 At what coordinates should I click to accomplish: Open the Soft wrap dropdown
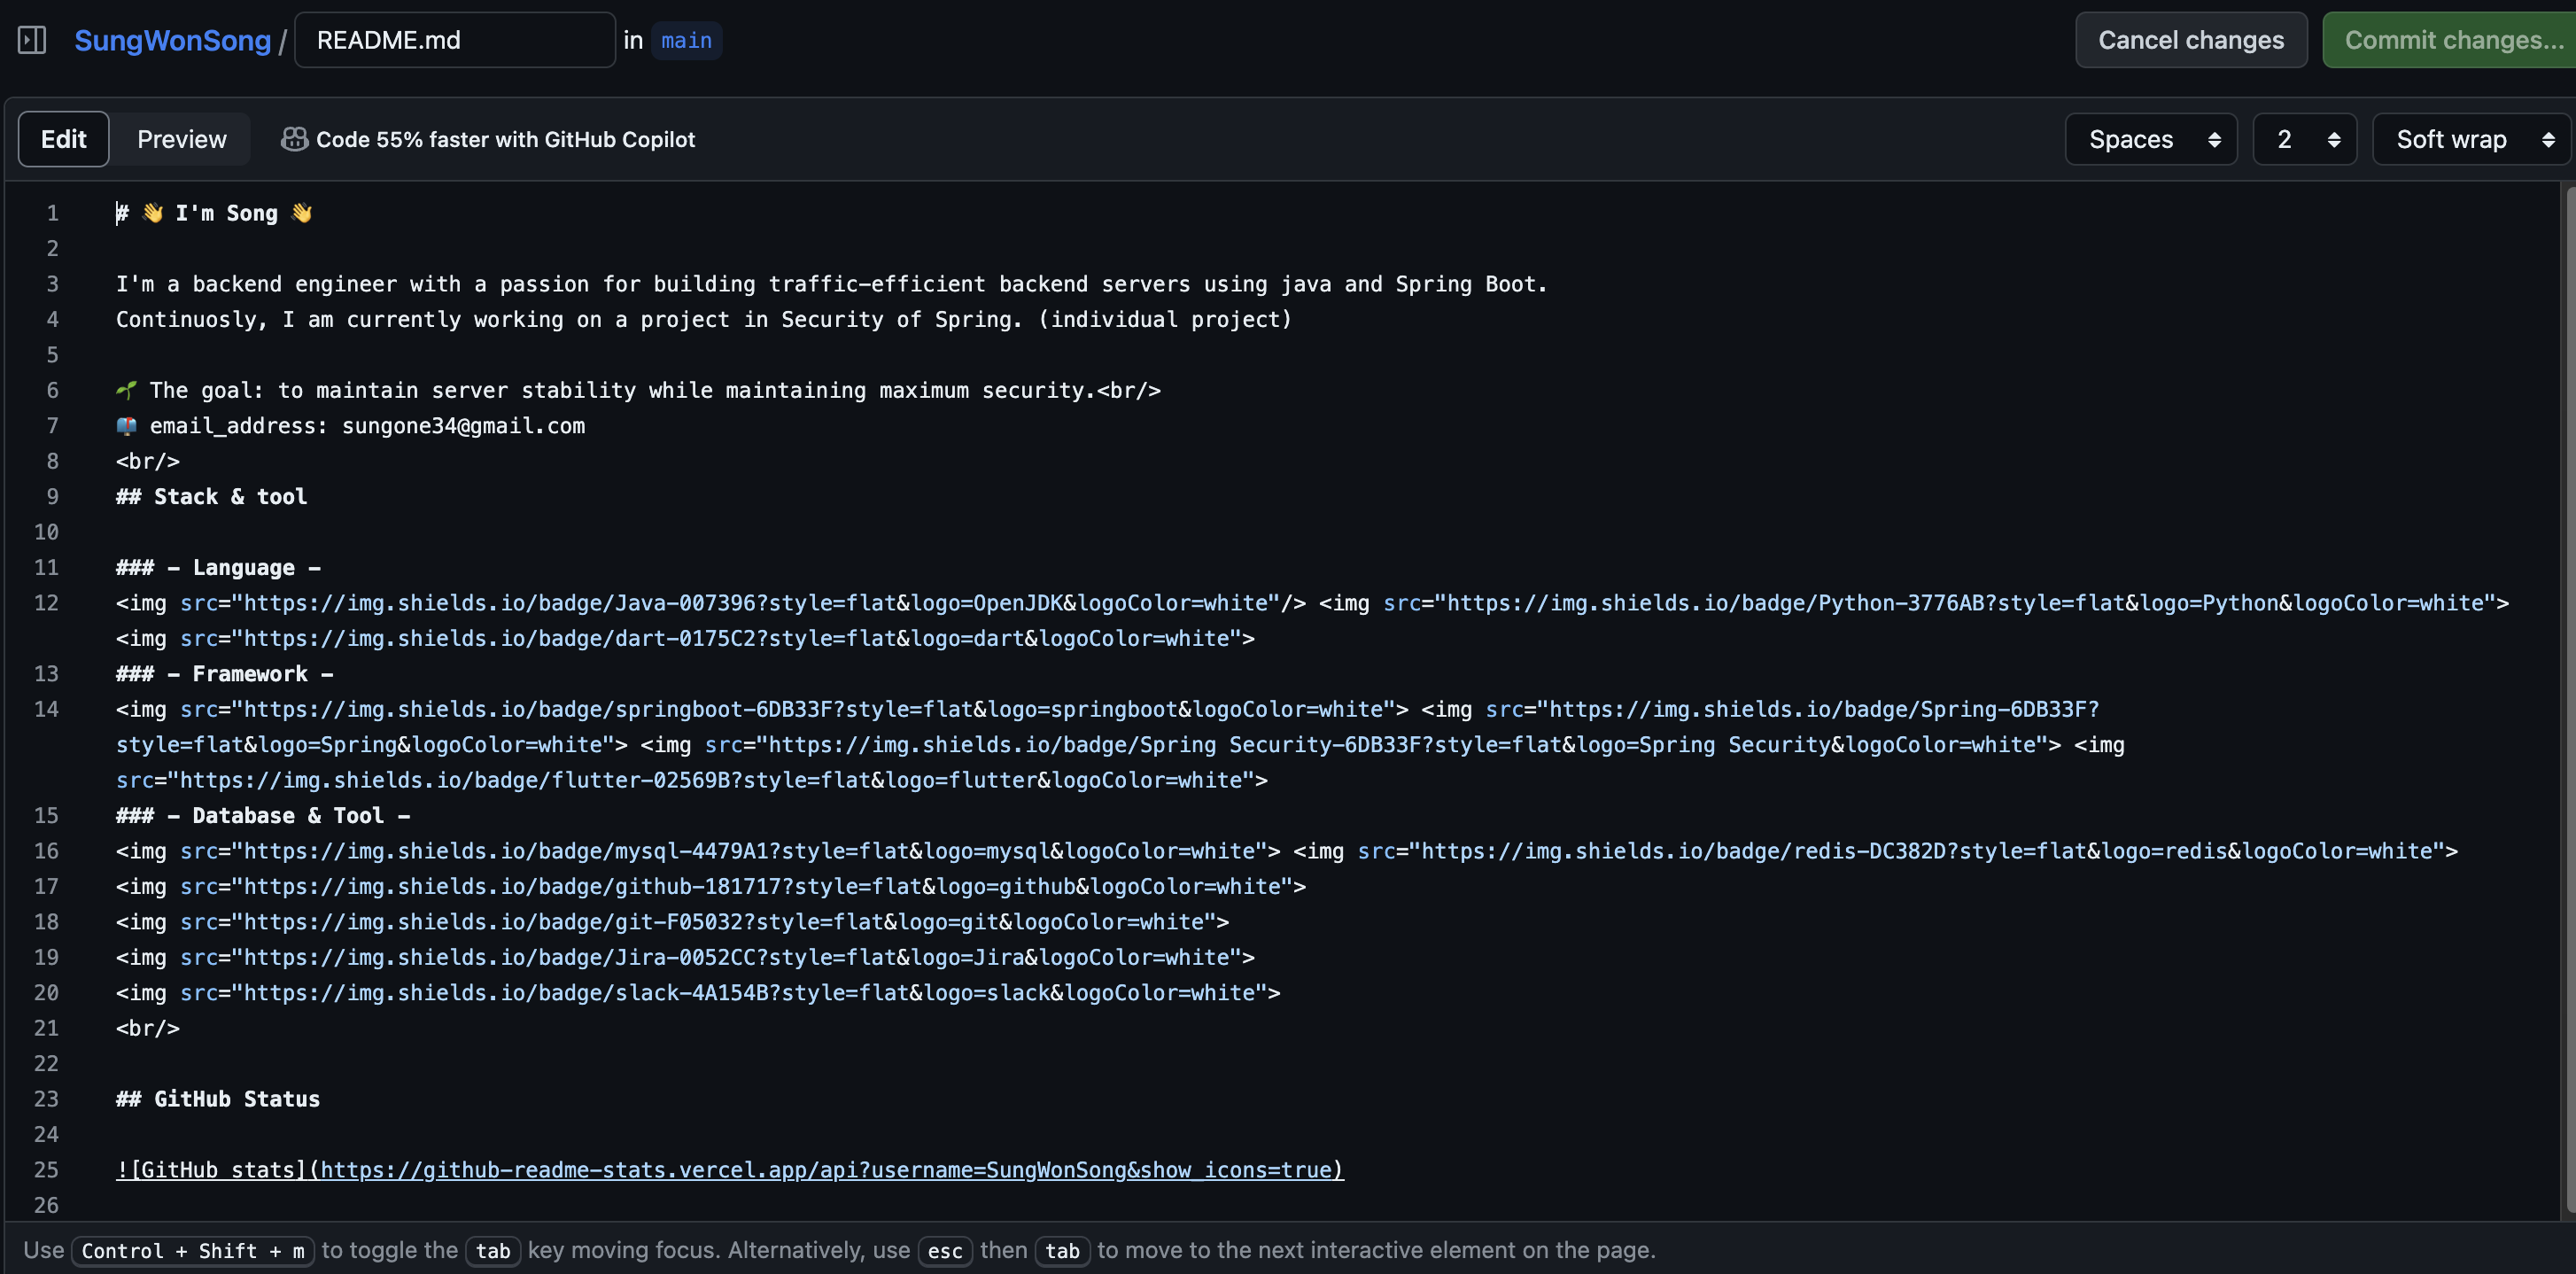click(x=2470, y=139)
